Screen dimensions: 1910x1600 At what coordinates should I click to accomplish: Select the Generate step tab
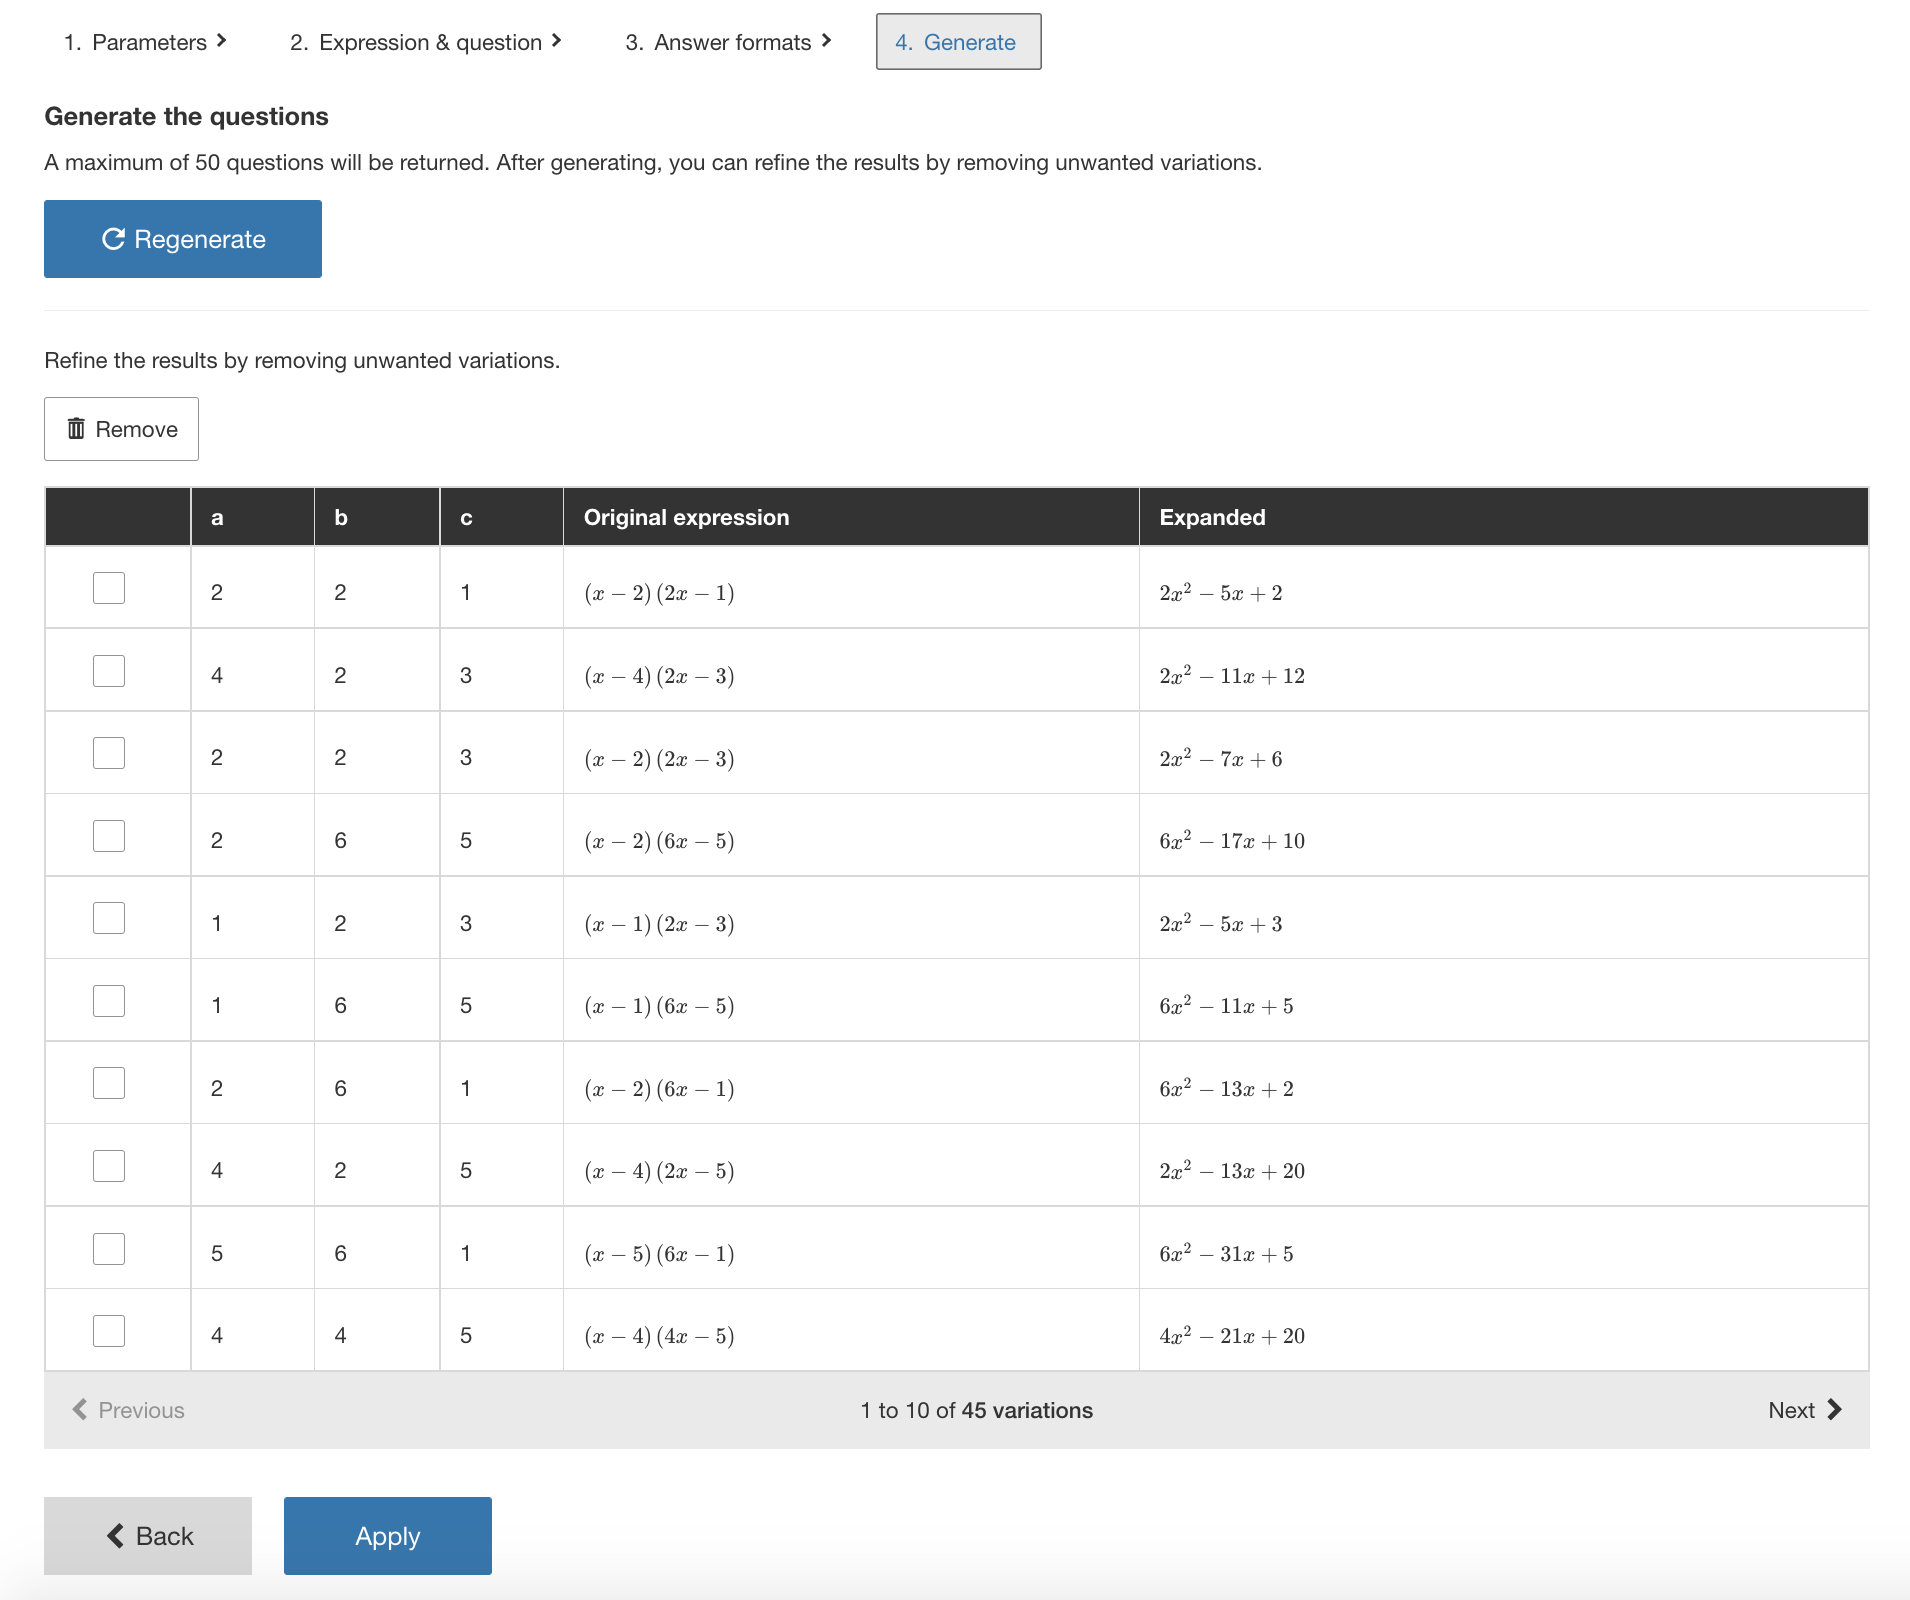pyautogui.click(x=958, y=42)
